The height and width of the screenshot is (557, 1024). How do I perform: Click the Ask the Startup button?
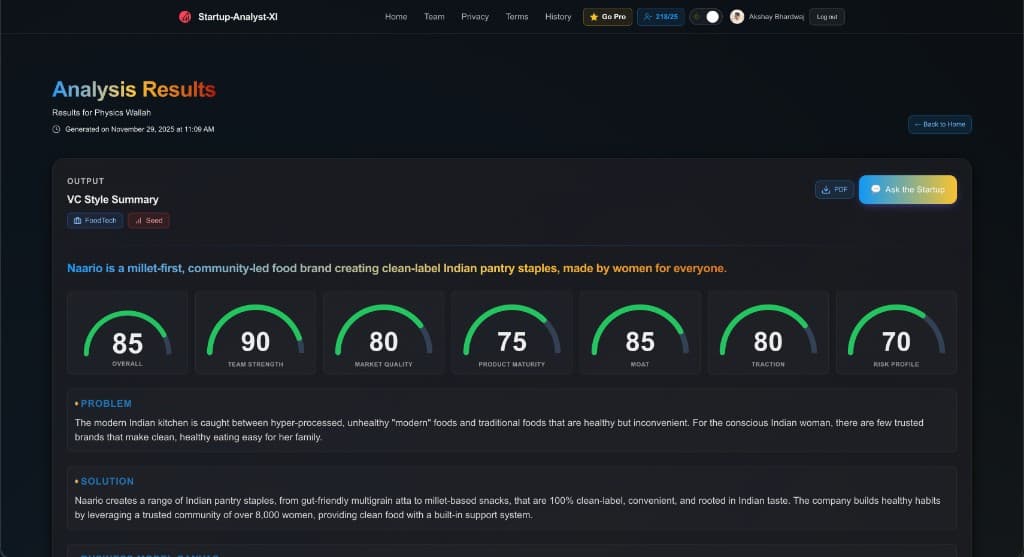point(908,189)
